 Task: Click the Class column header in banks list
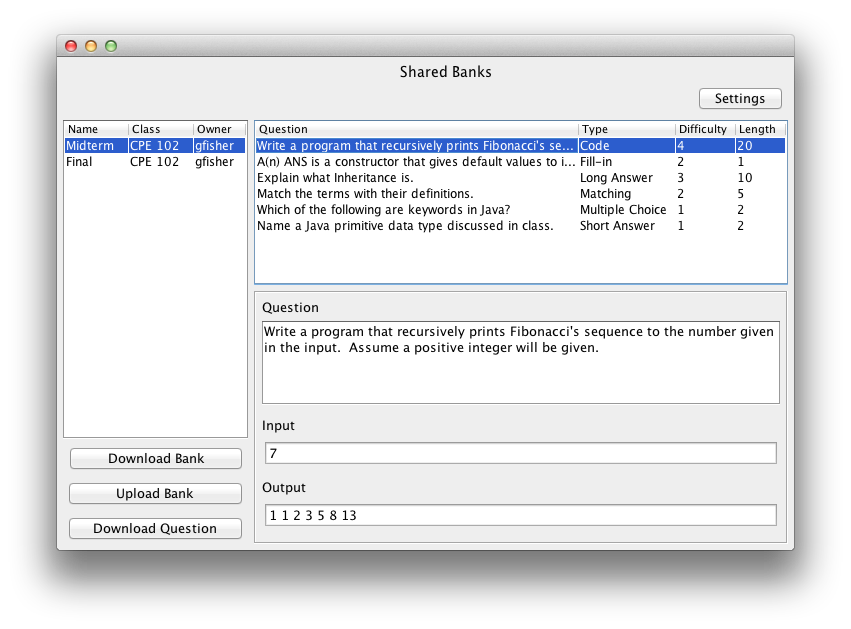point(159,130)
